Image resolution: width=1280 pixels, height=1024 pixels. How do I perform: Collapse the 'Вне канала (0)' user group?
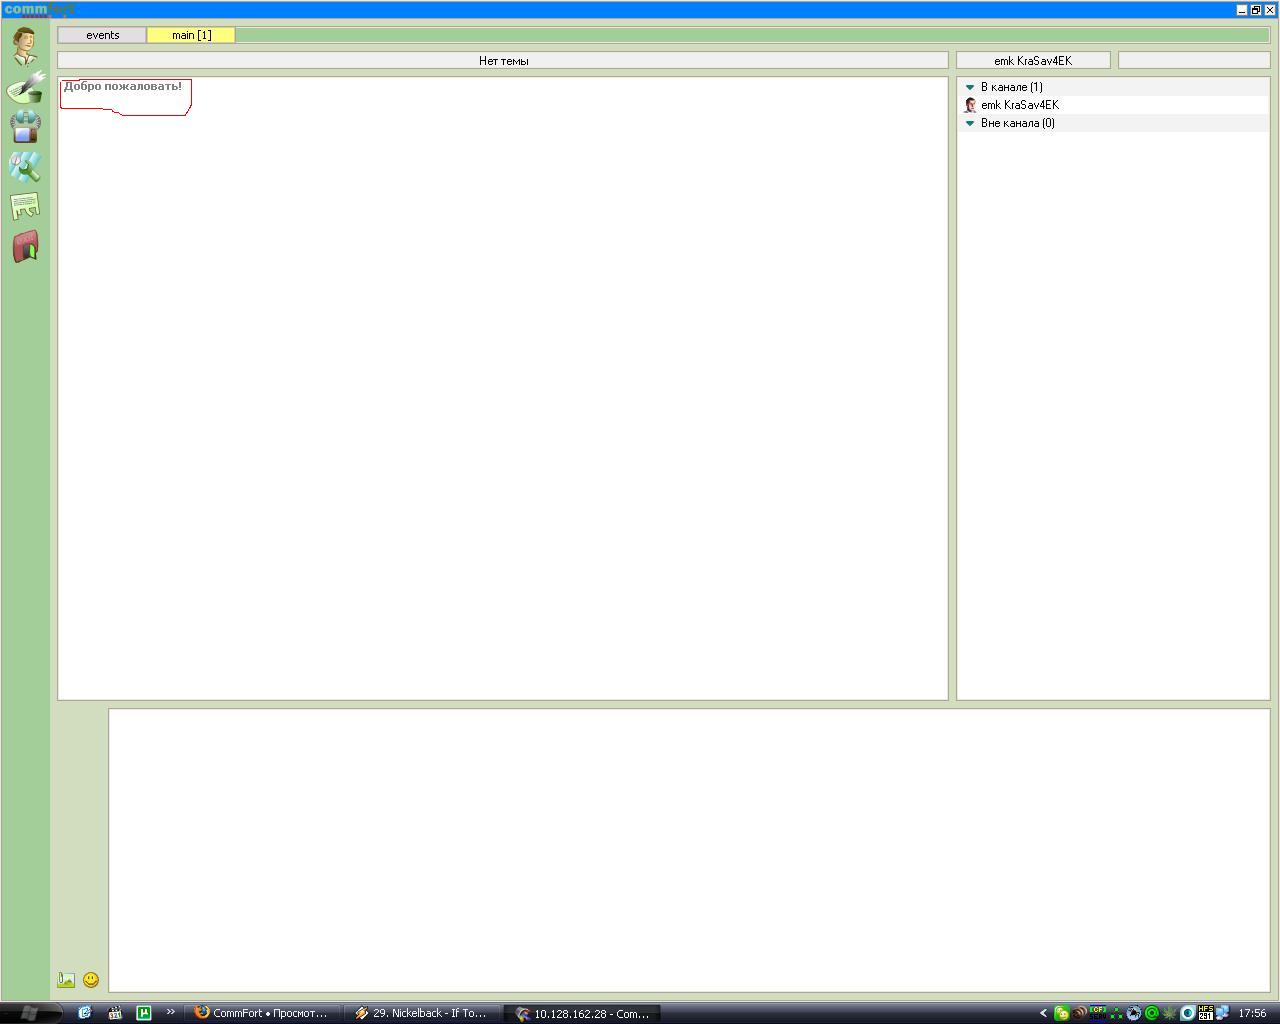pyautogui.click(x=969, y=123)
